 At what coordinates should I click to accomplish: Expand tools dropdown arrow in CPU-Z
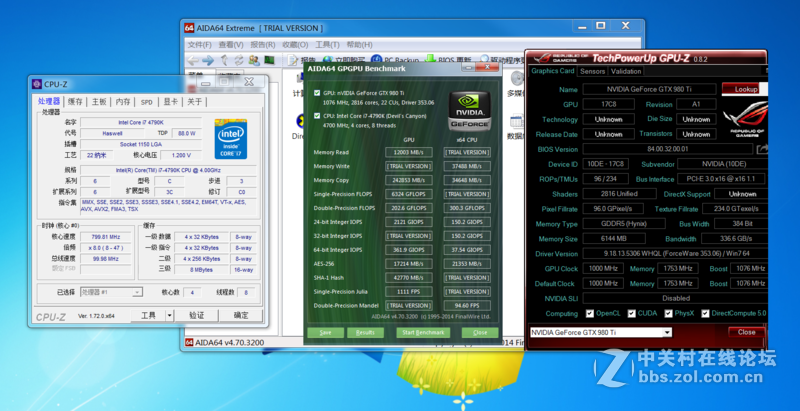coord(169,316)
